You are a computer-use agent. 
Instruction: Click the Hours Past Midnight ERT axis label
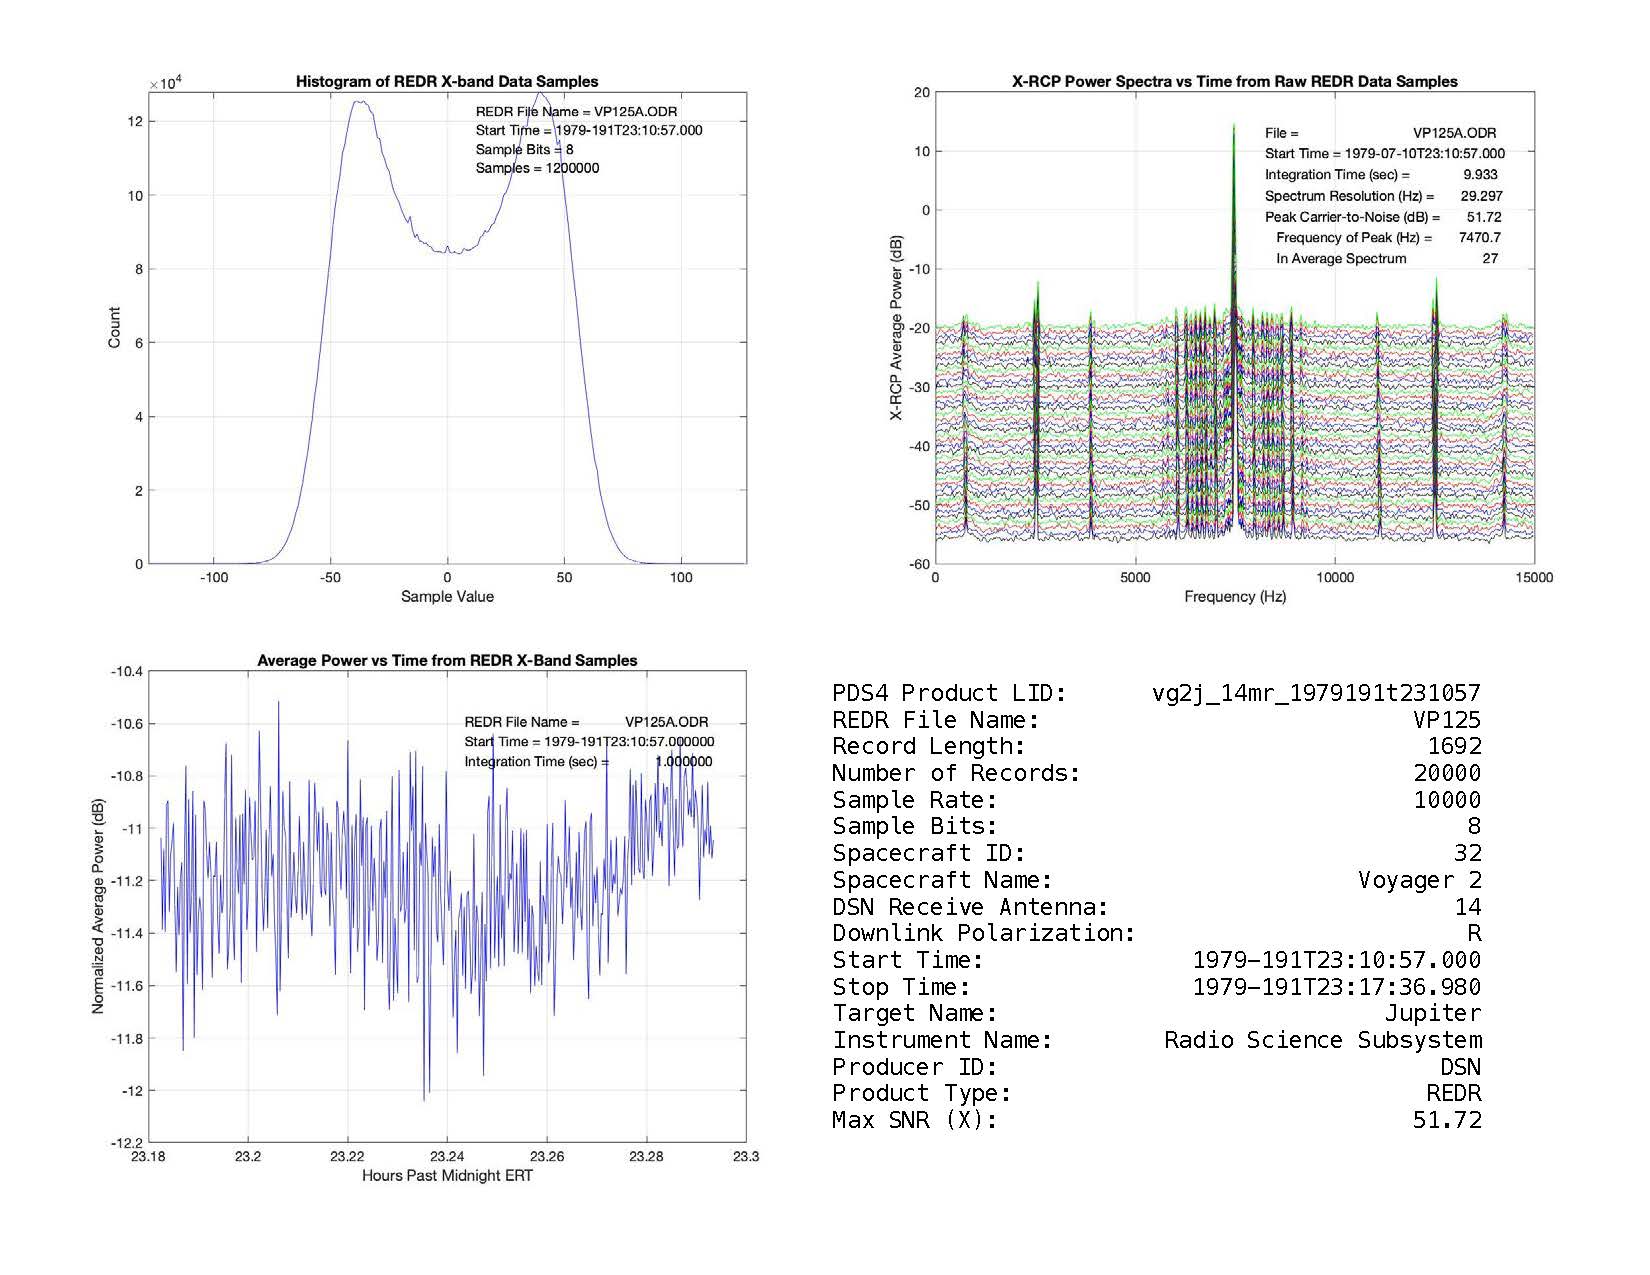click(x=447, y=1176)
